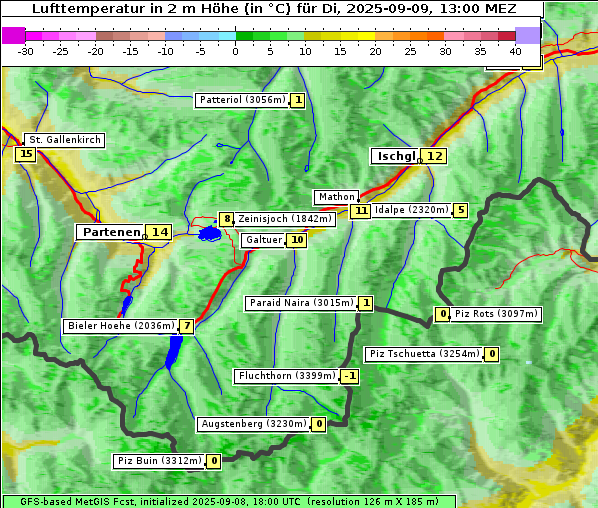The image size is (598, 508).
Task: Click the temperature value -1 at Fluchthorn
Action: [x=349, y=376]
